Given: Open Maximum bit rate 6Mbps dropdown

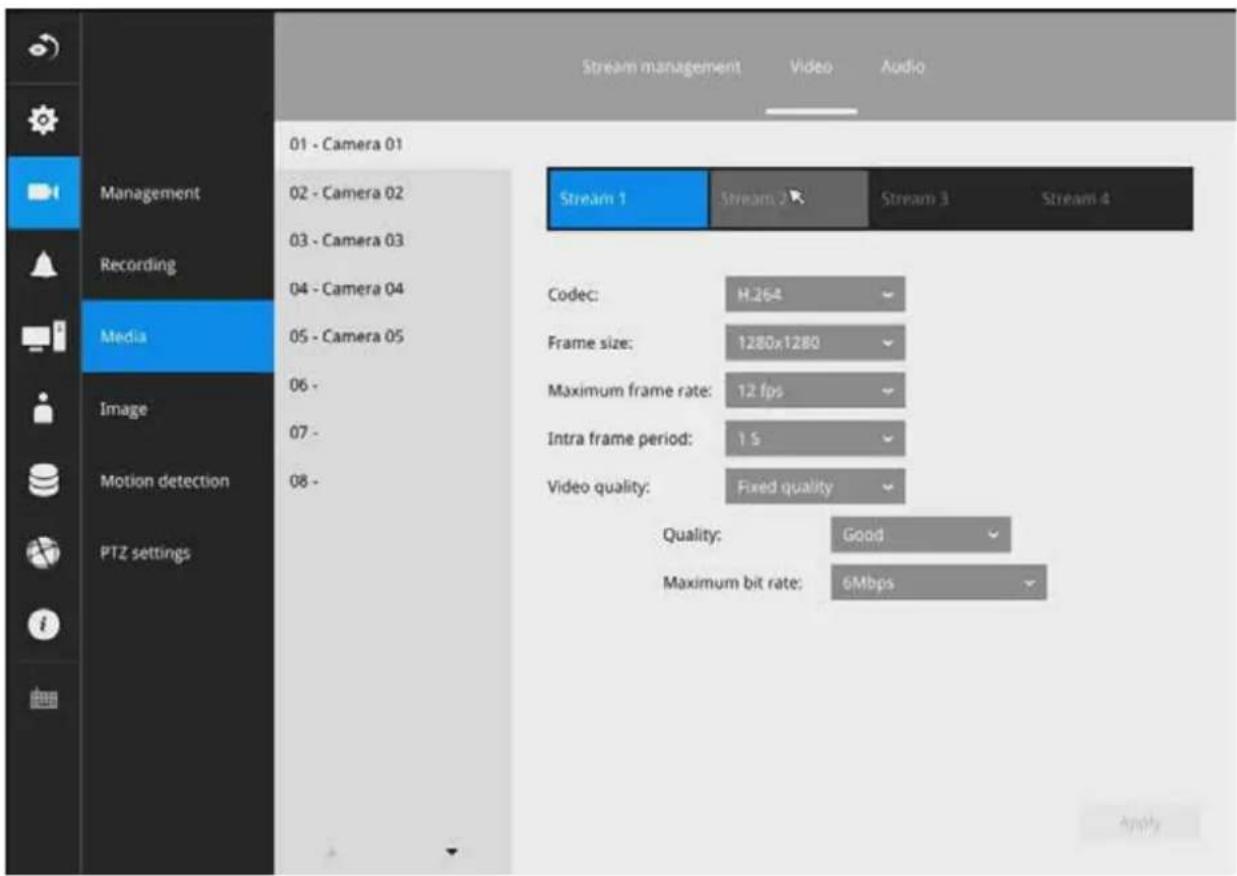Looking at the screenshot, I should click(939, 582).
